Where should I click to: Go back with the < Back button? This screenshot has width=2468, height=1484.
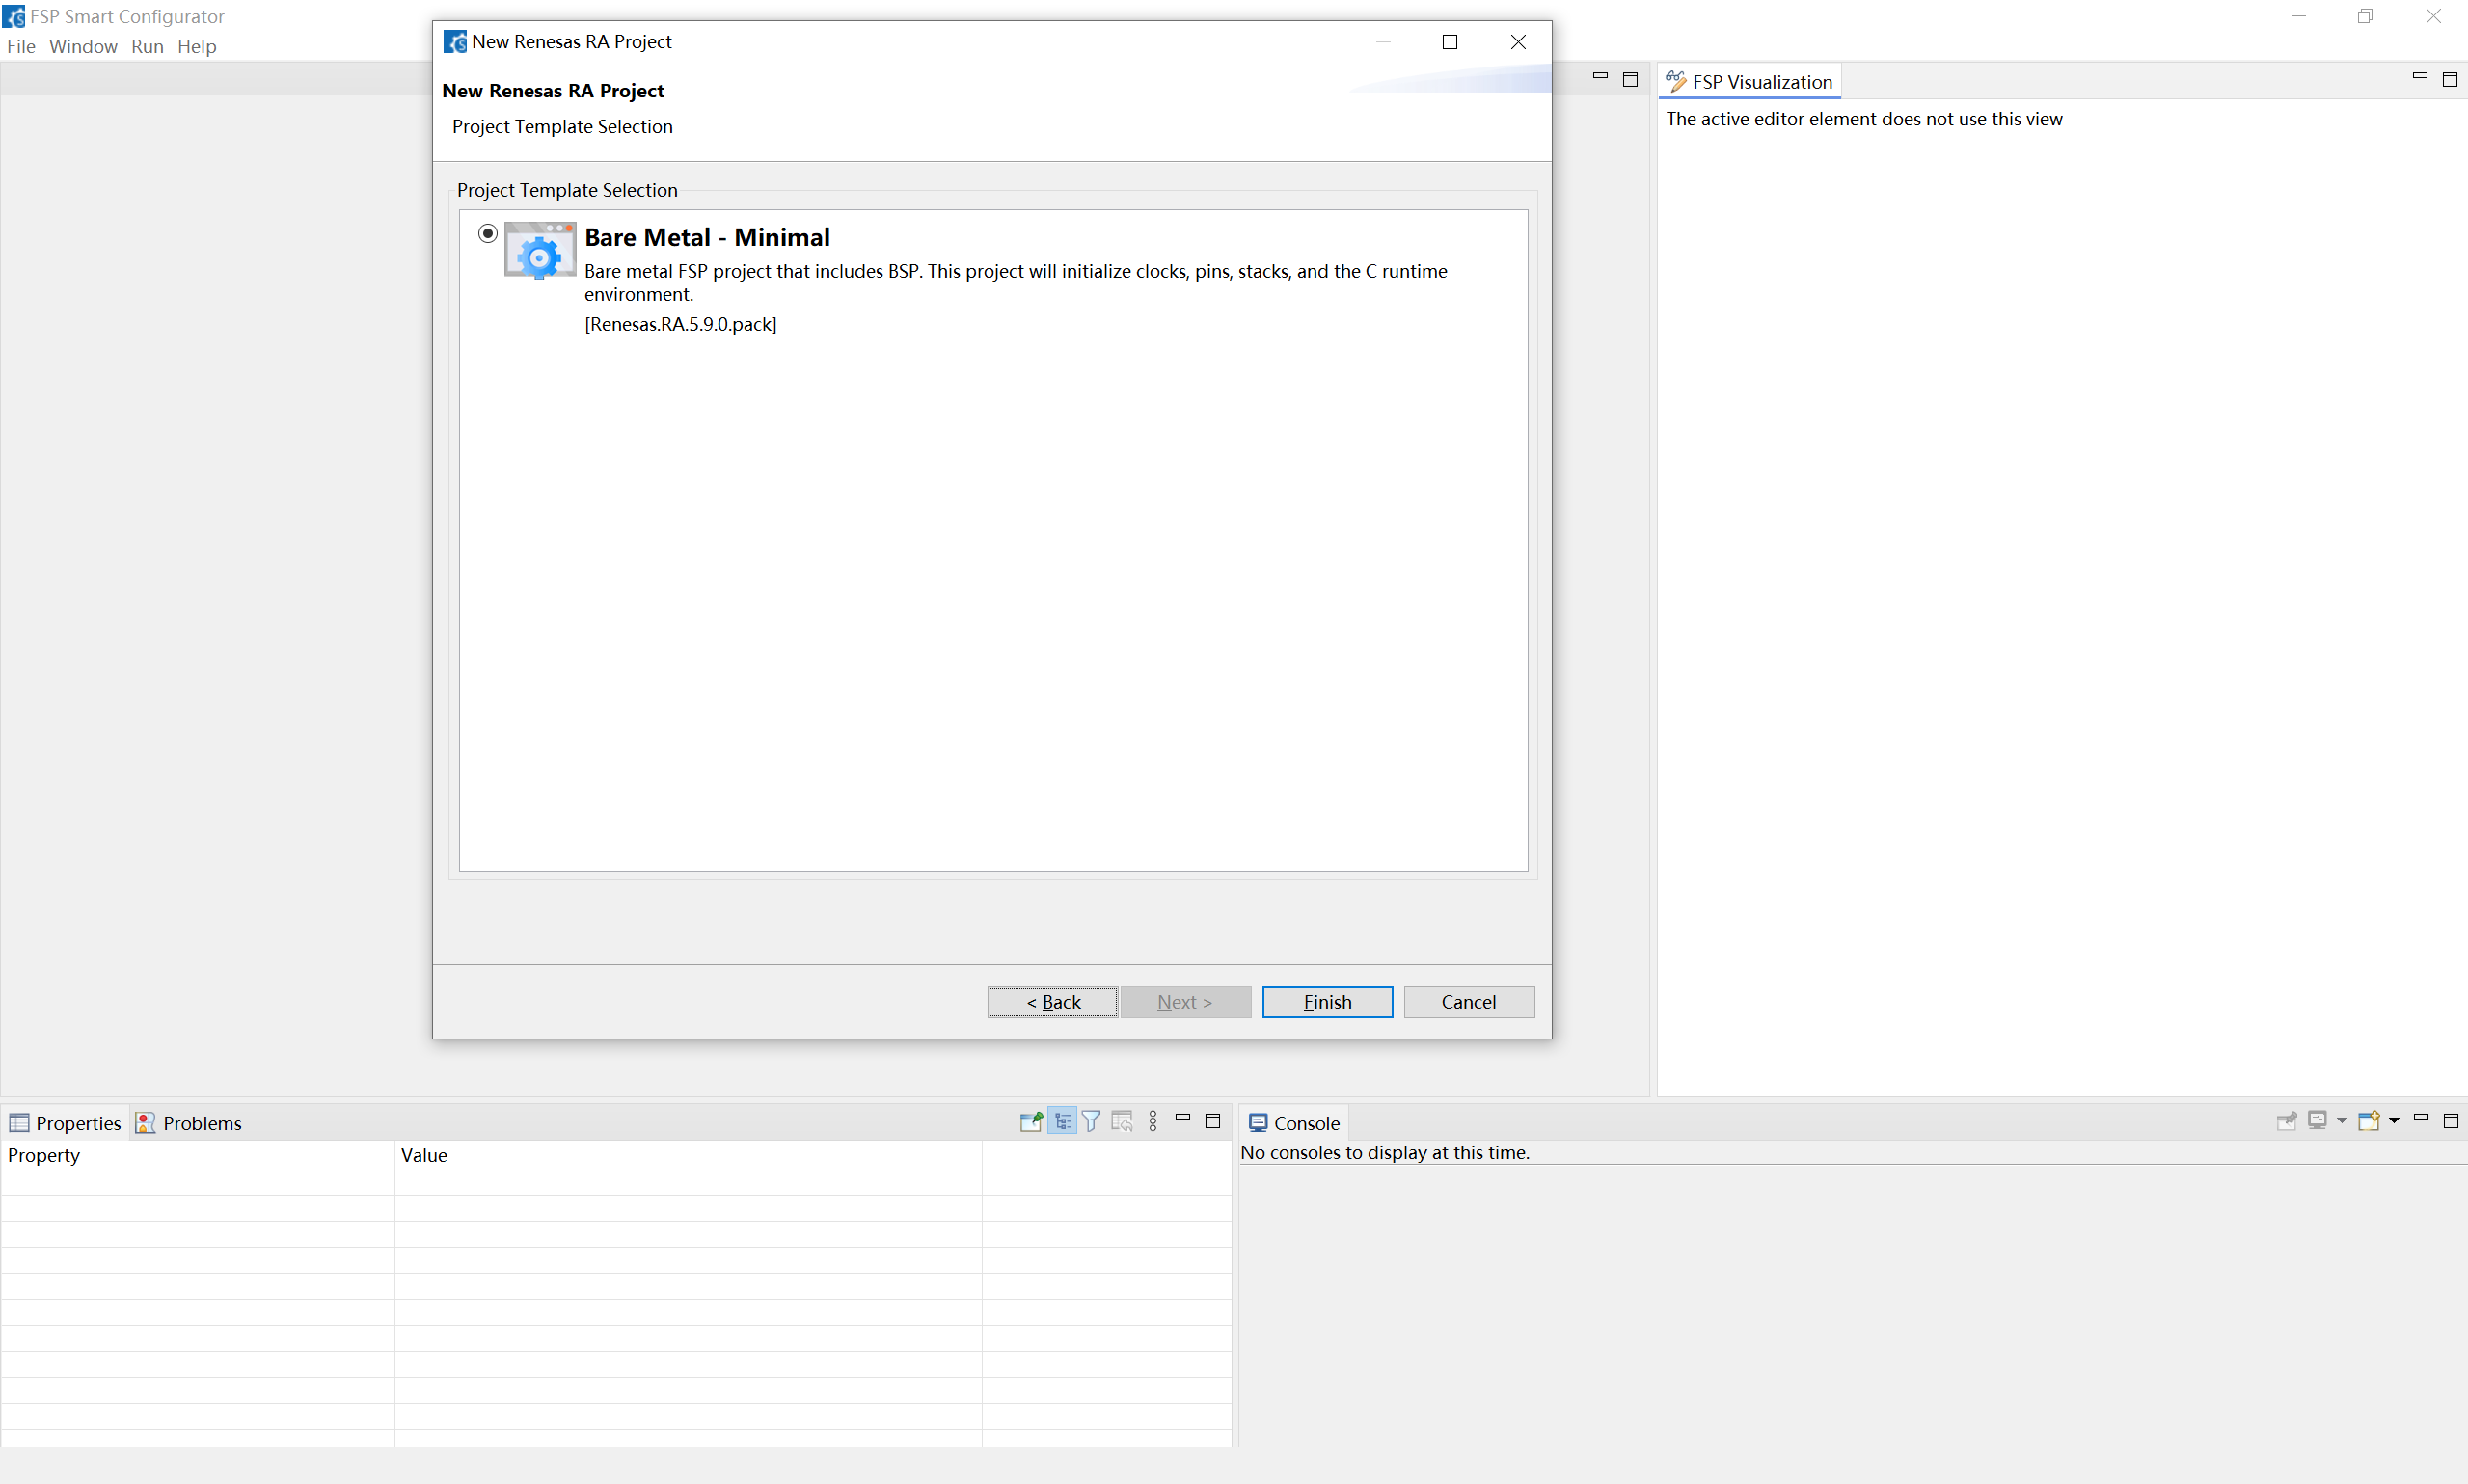1053,1002
